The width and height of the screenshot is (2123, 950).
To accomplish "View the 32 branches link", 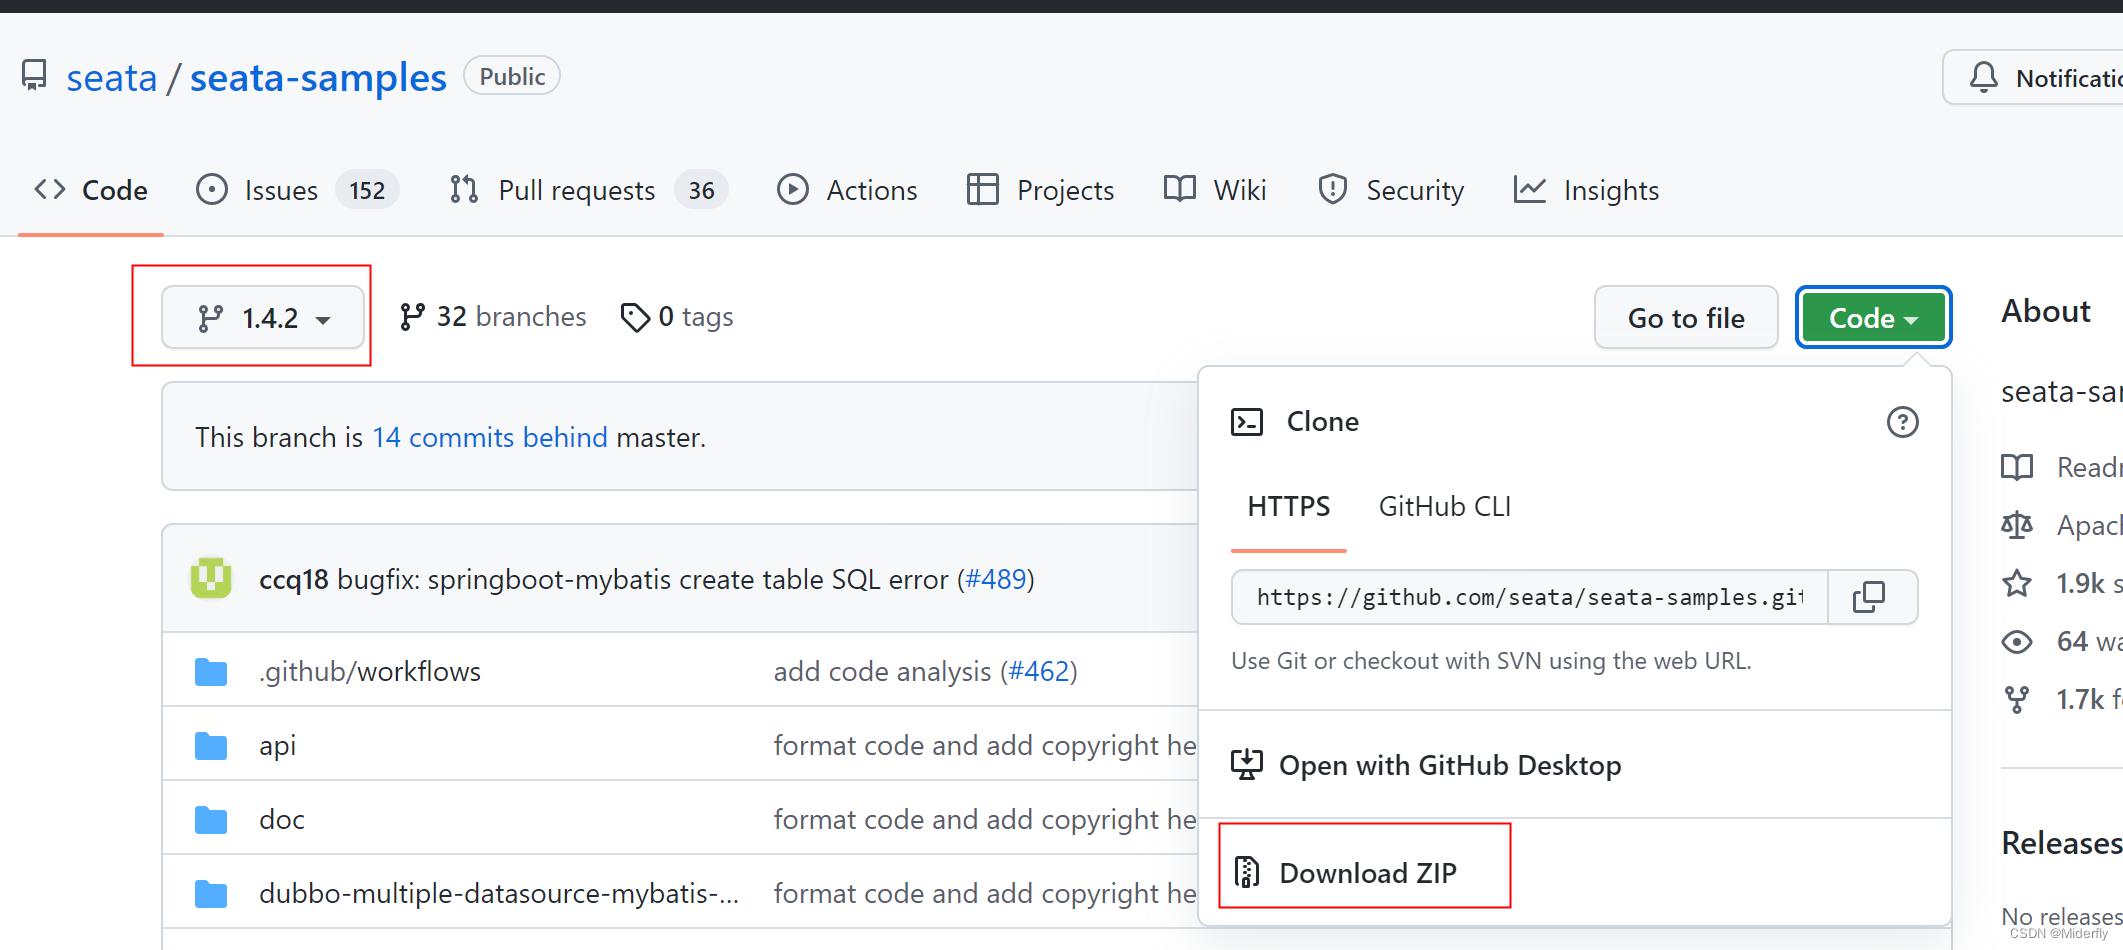I will coord(492,317).
